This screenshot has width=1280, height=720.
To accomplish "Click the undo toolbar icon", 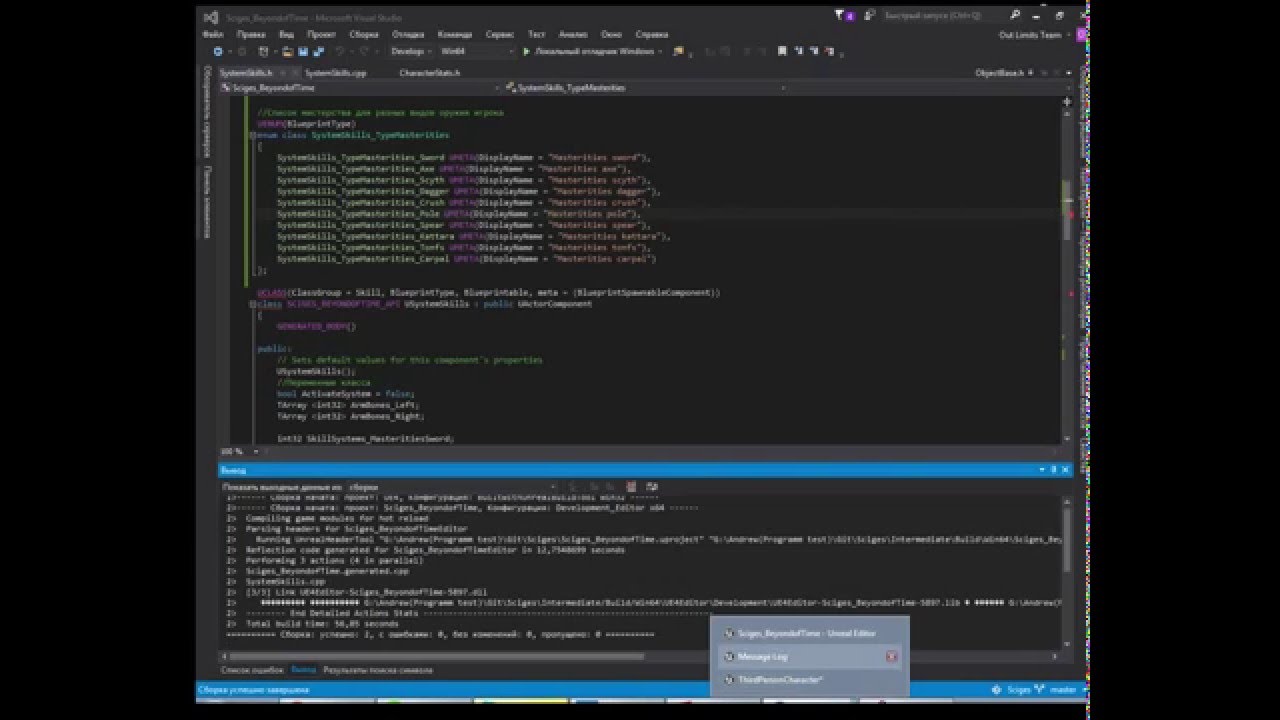I will click(x=340, y=51).
